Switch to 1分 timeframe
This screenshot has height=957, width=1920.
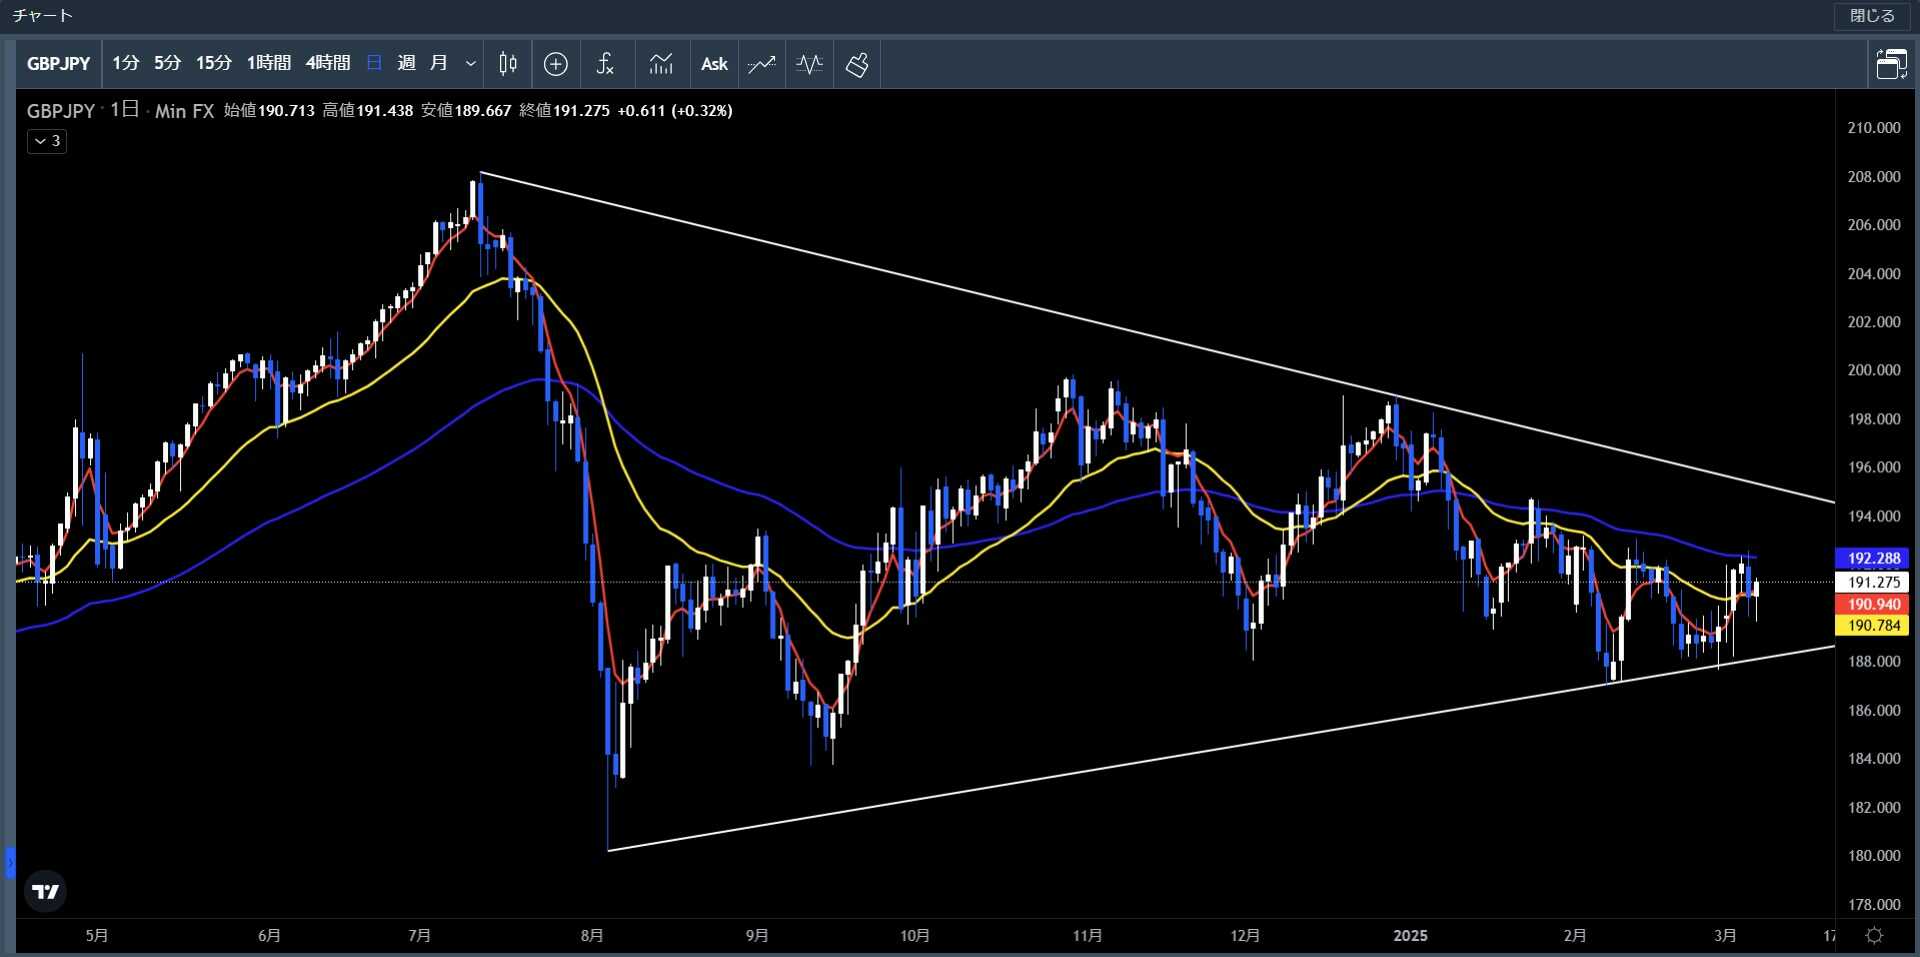click(126, 63)
